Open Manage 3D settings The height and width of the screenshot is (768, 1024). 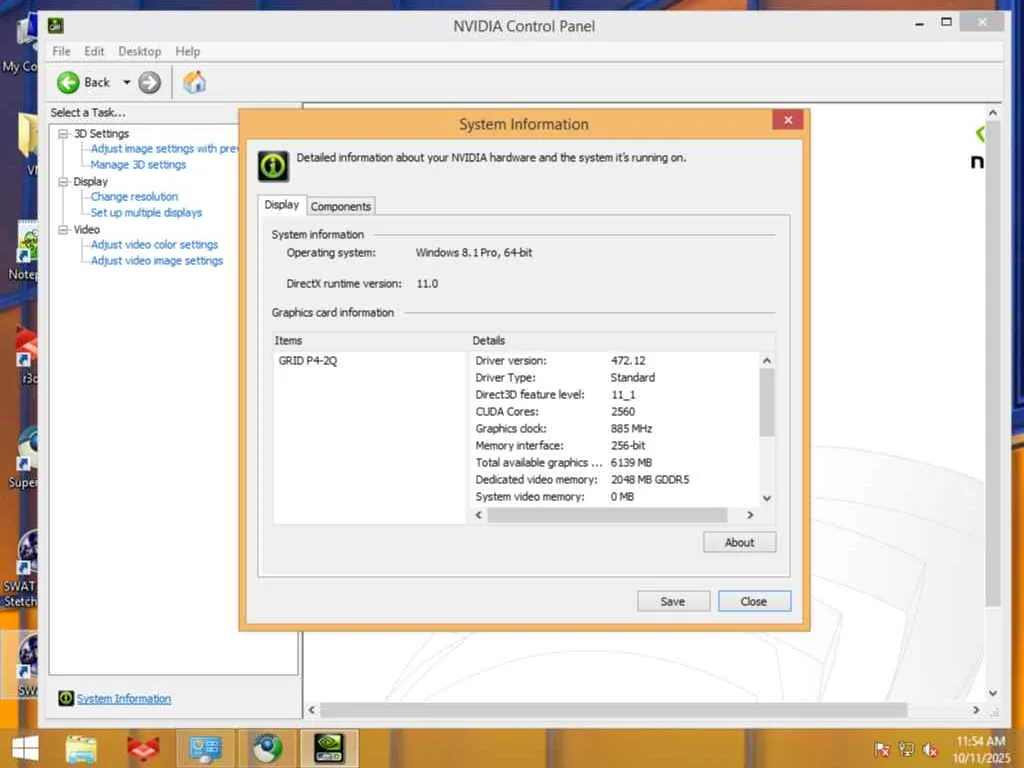pos(138,165)
